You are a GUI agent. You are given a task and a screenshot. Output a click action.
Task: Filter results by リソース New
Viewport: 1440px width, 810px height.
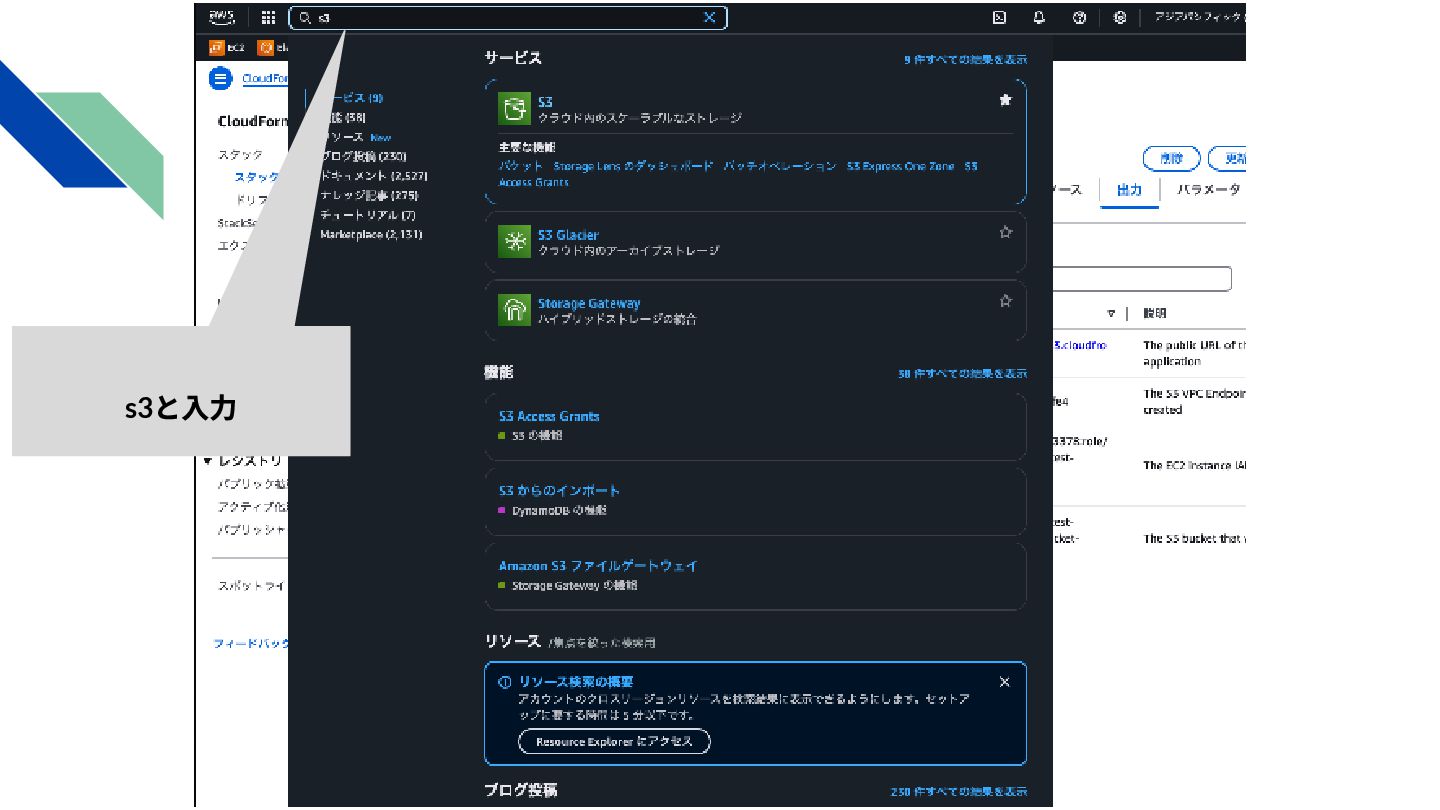click(x=356, y=137)
